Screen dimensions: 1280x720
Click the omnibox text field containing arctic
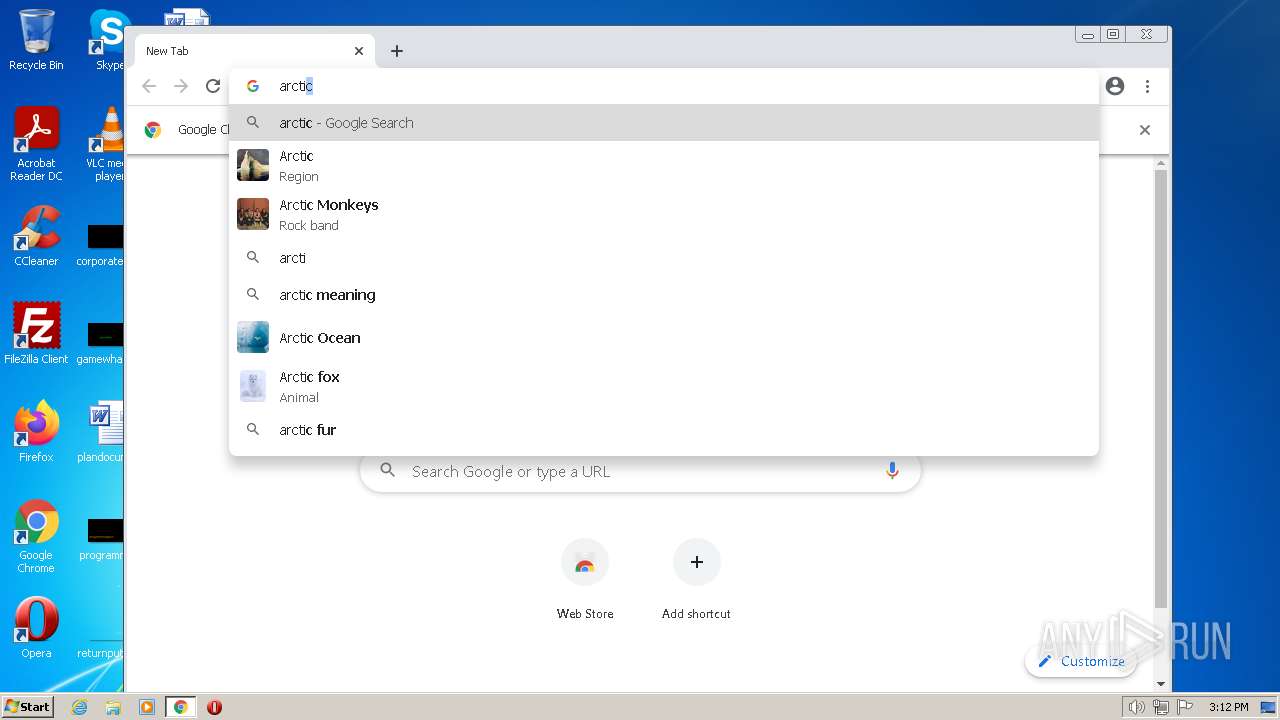click(664, 86)
